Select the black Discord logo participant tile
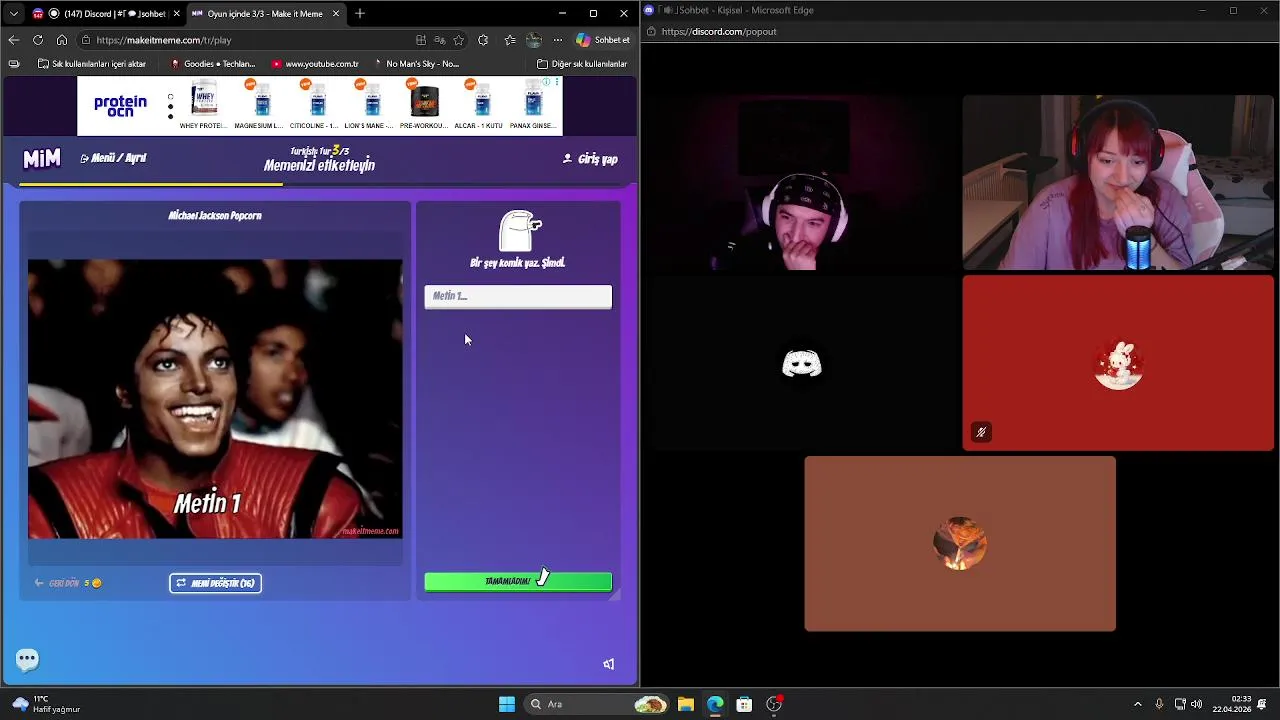Image resolution: width=1280 pixels, height=720 pixels. point(801,363)
